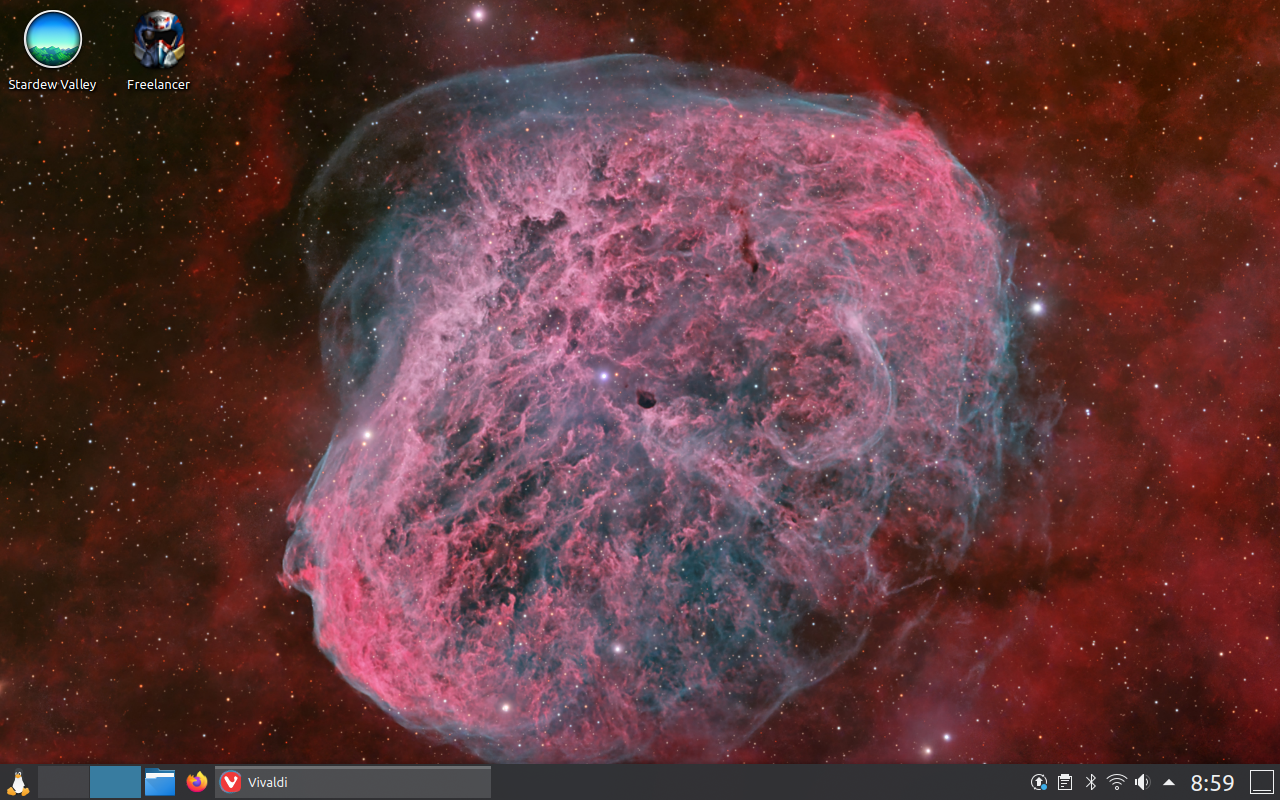Open the clipboard tray applet
The width and height of the screenshot is (1280, 800).
(x=1066, y=782)
